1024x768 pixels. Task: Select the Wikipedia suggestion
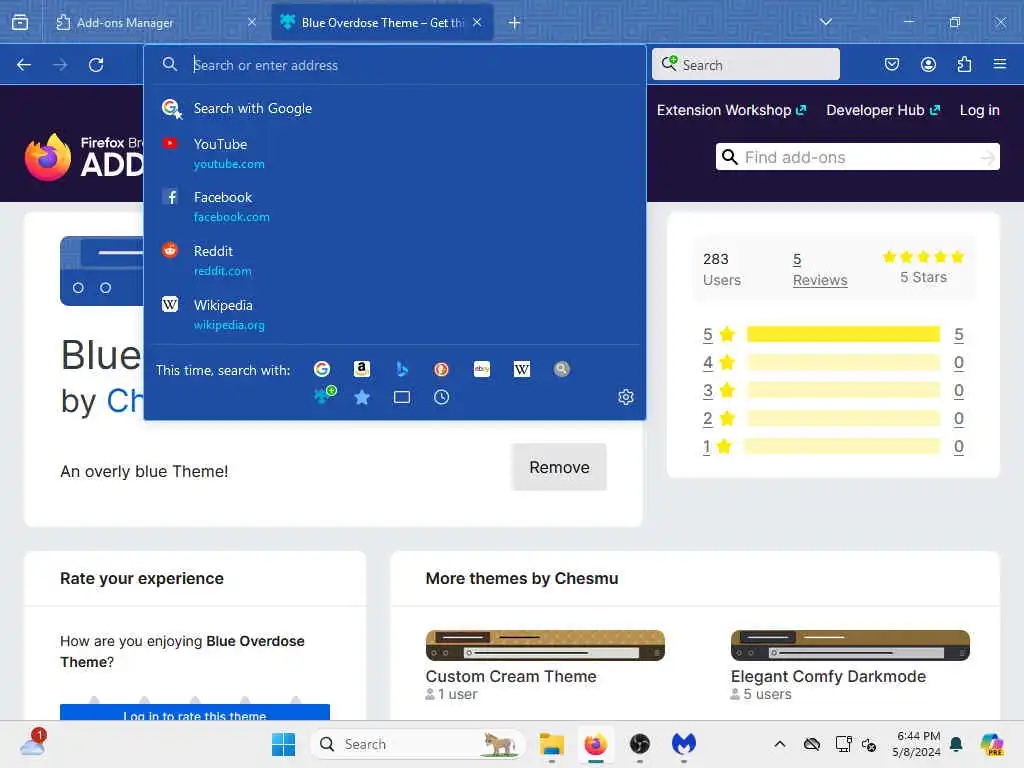395,315
